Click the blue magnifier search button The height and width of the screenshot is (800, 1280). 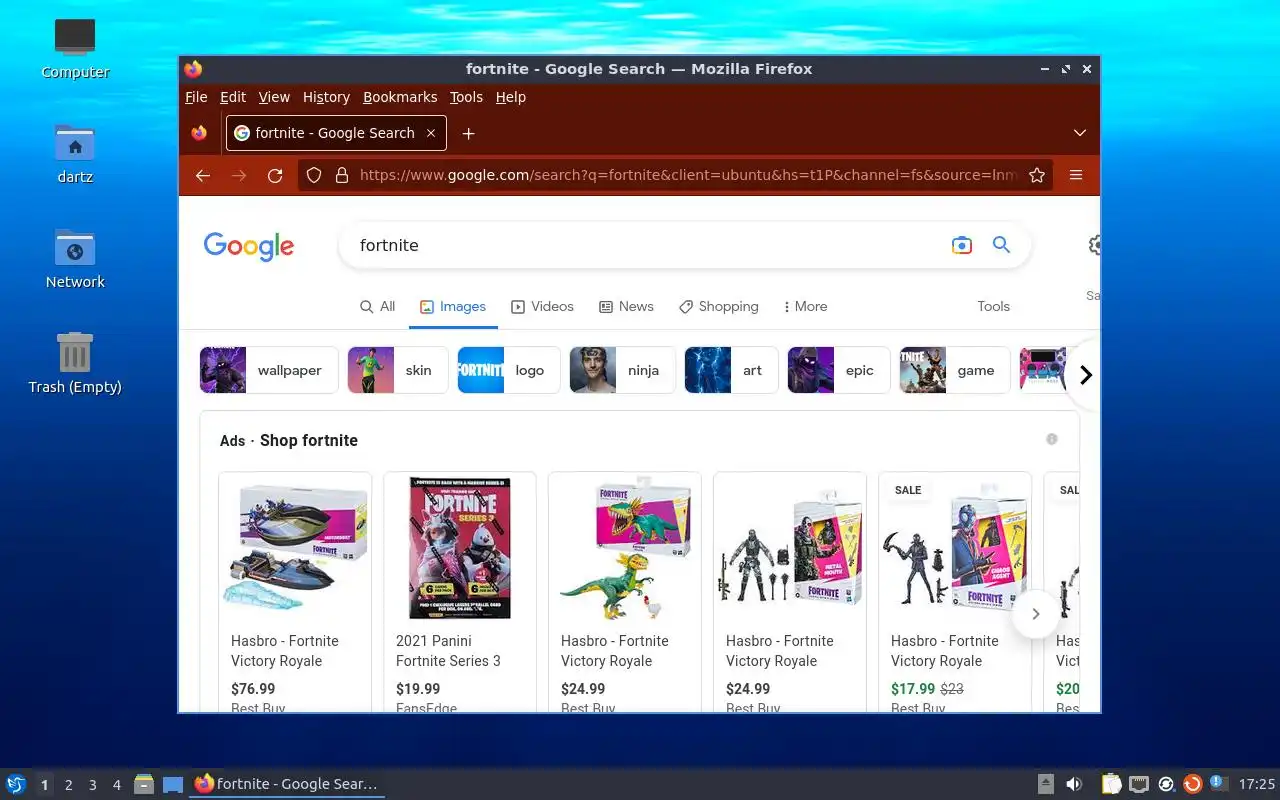(1001, 245)
